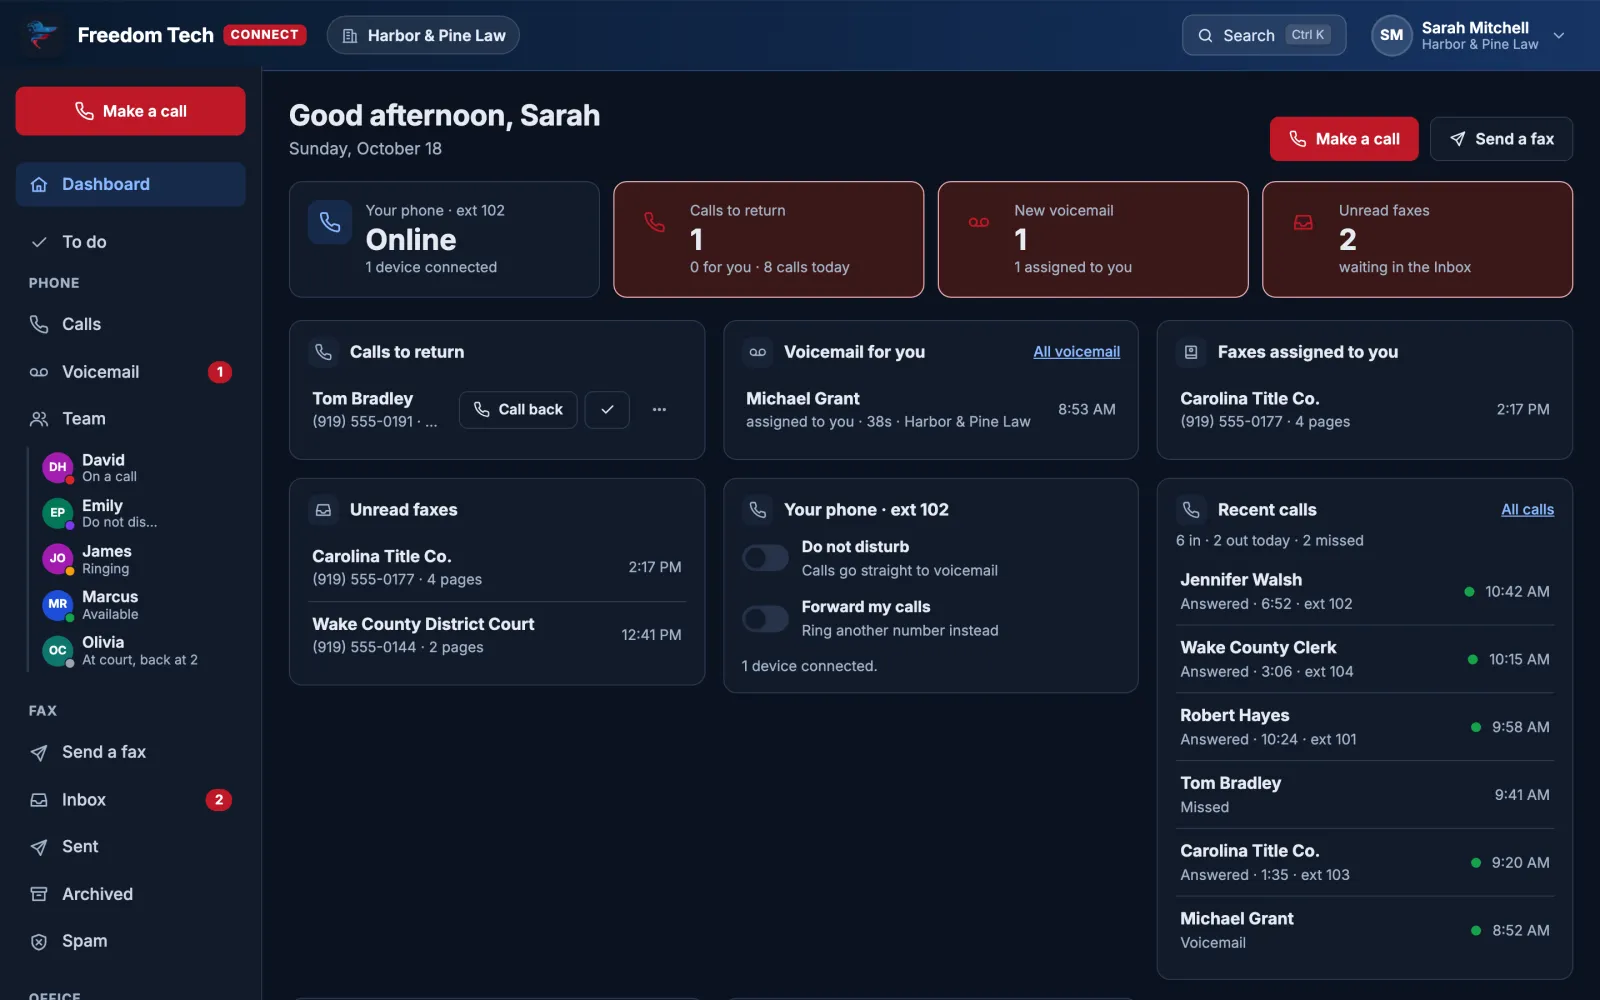This screenshot has width=1600, height=1000.
Task: Open Michael Grant voicemail from 8:53 AM
Action: [x=931, y=410]
